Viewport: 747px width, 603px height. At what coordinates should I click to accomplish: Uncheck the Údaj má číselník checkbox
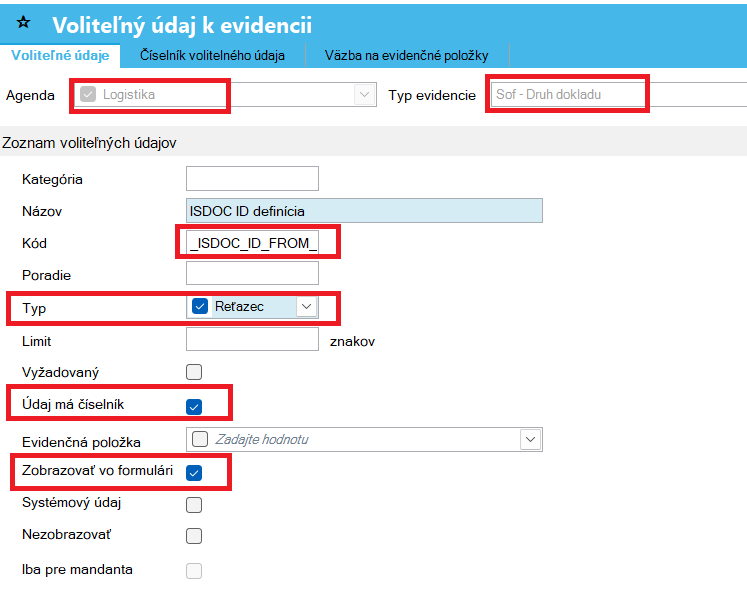194,407
